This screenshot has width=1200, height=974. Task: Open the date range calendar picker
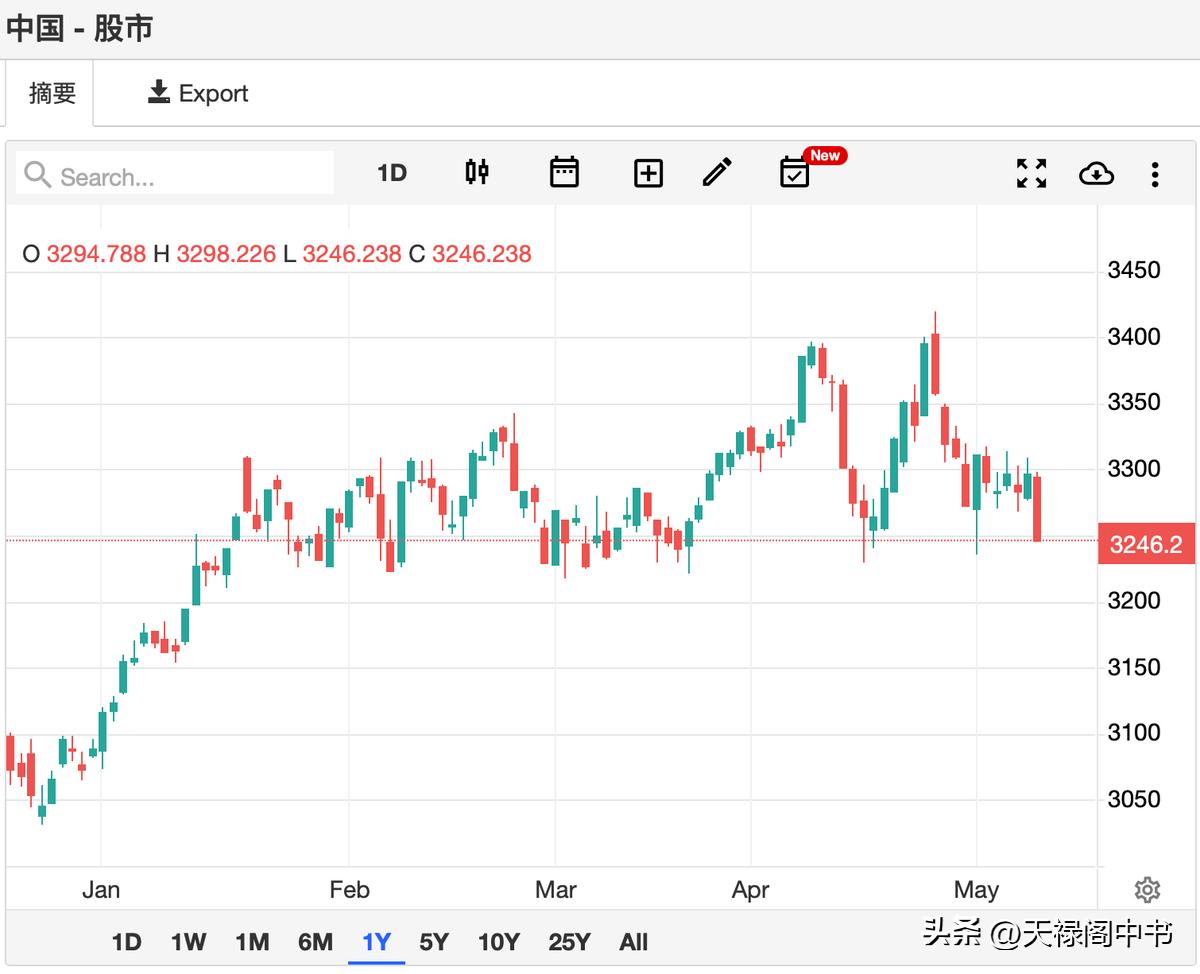point(564,173)
